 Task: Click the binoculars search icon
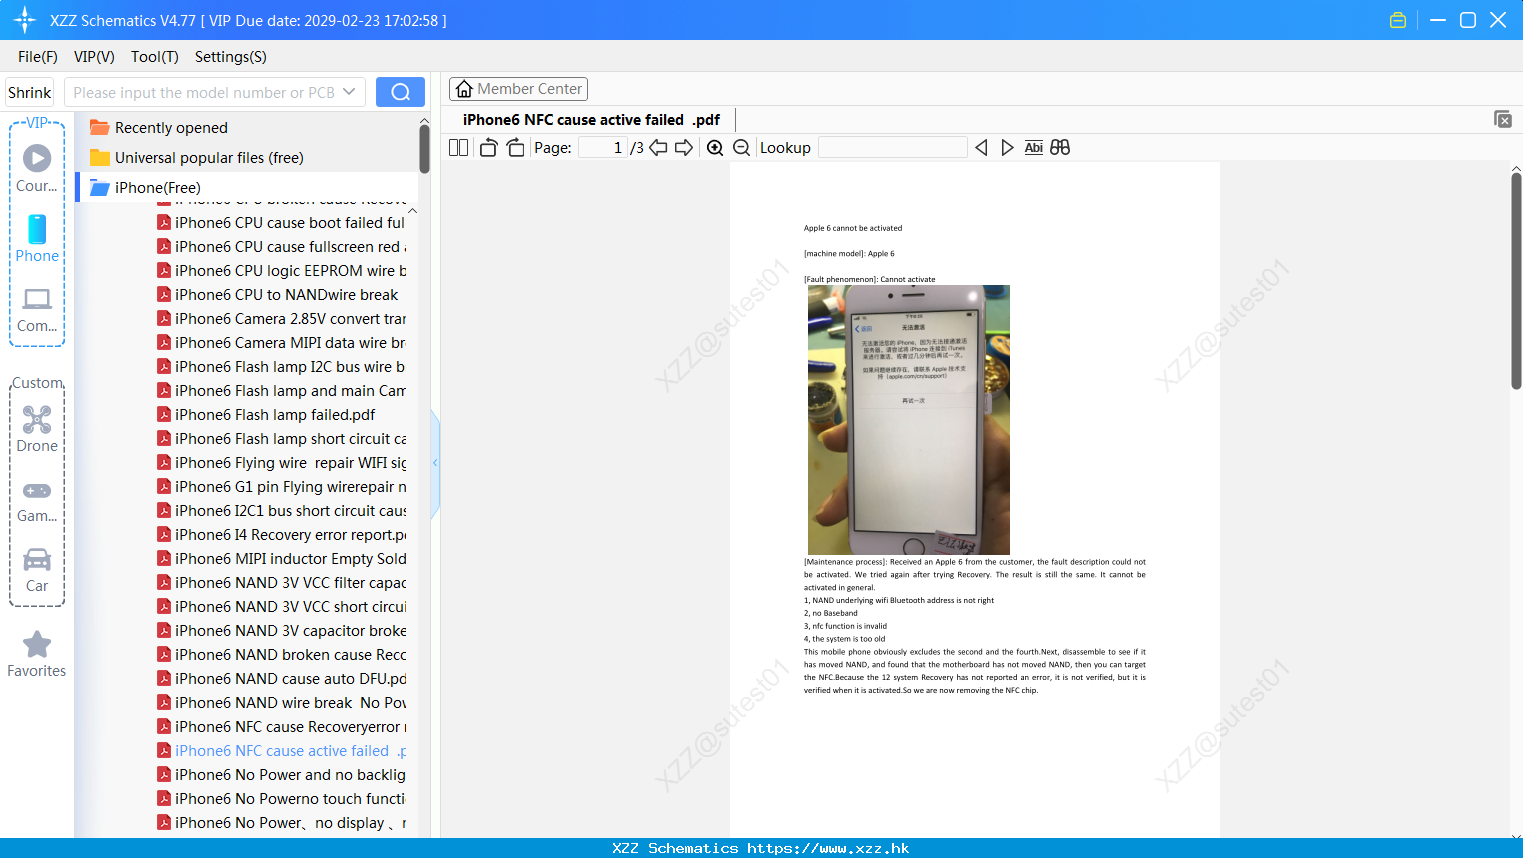[1060, 148]
